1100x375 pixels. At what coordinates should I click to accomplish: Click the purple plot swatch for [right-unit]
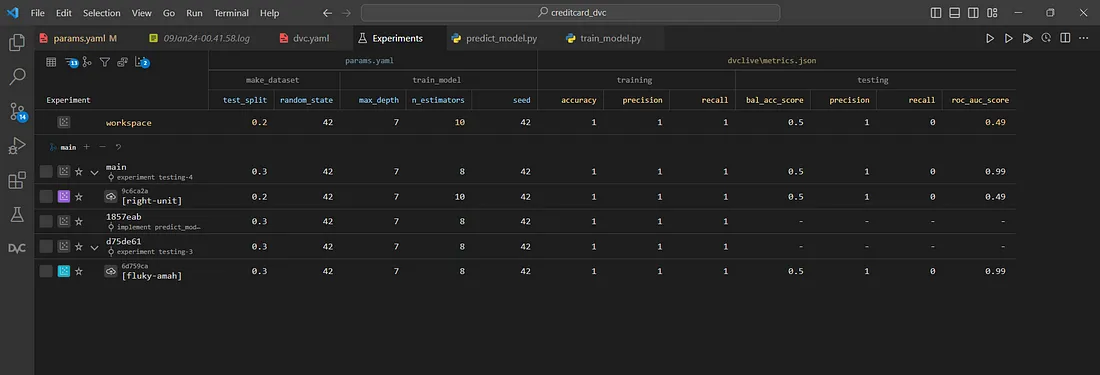pos(64,196)
